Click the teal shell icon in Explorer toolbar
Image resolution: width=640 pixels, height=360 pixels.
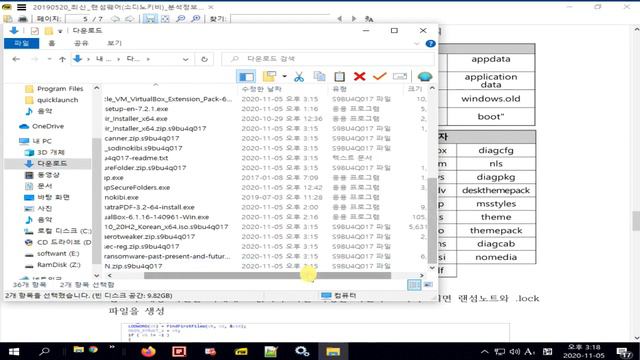tap(424, 76)
